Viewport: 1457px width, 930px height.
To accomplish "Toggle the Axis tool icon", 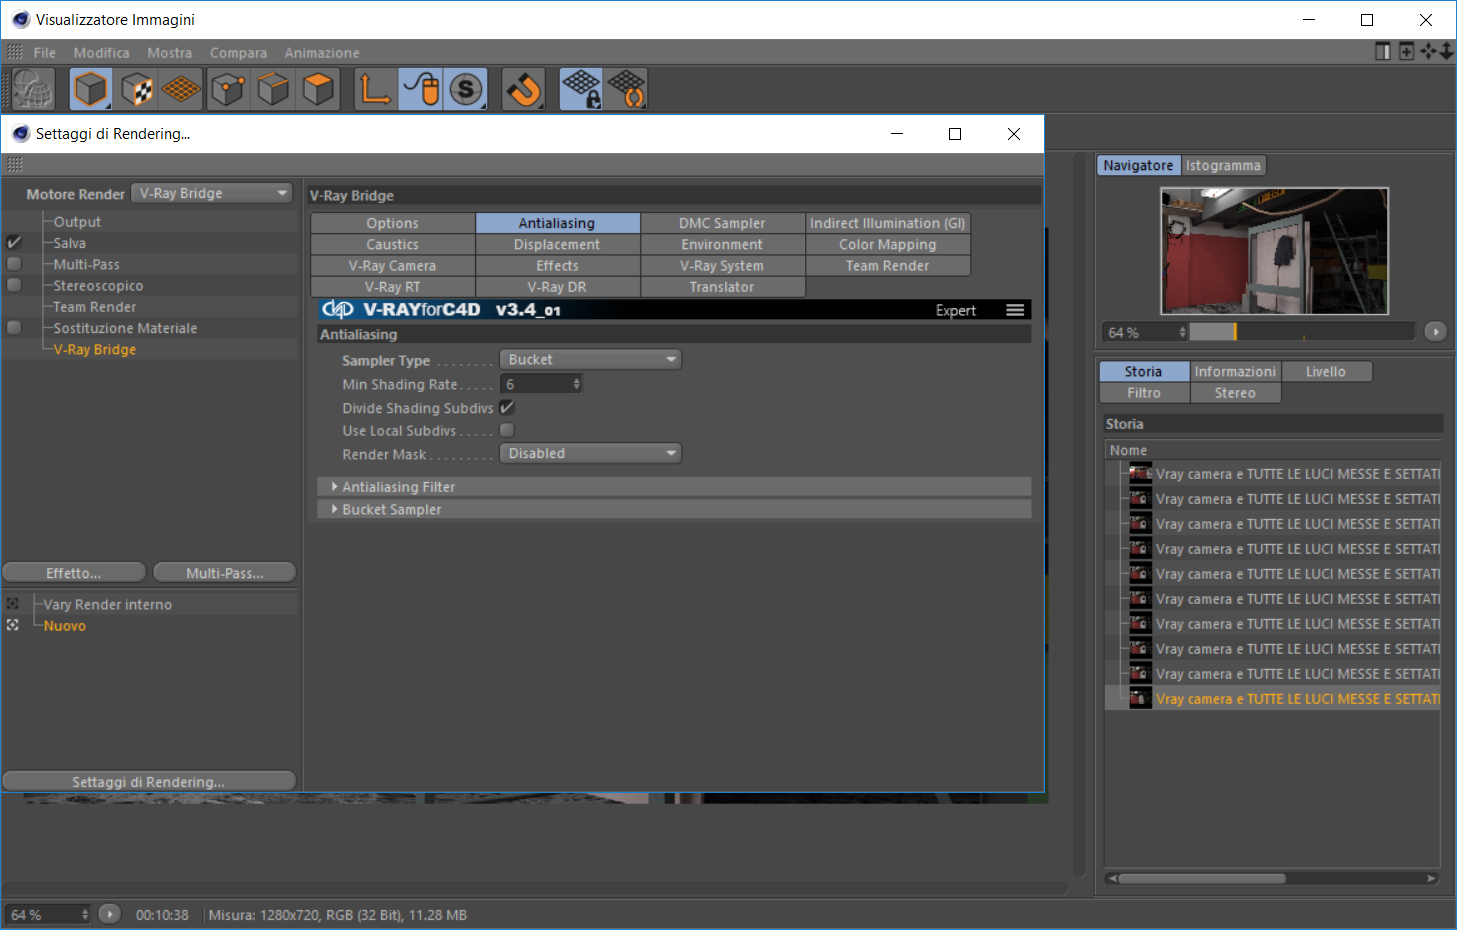I will point(376,89).
